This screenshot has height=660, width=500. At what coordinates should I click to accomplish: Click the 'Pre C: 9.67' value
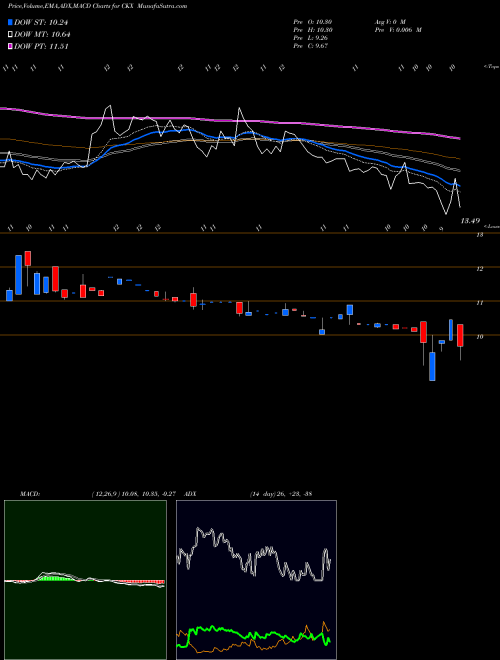click(x=311, y=46)
